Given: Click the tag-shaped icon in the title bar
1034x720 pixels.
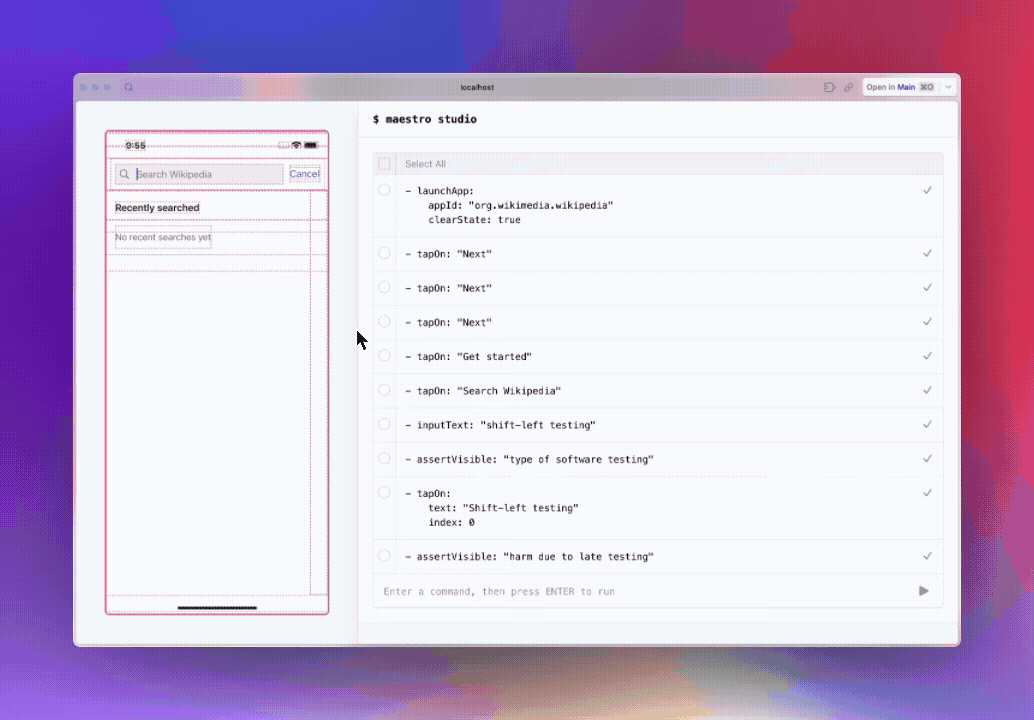Looking at the screenshot, I should coord(830,87).
